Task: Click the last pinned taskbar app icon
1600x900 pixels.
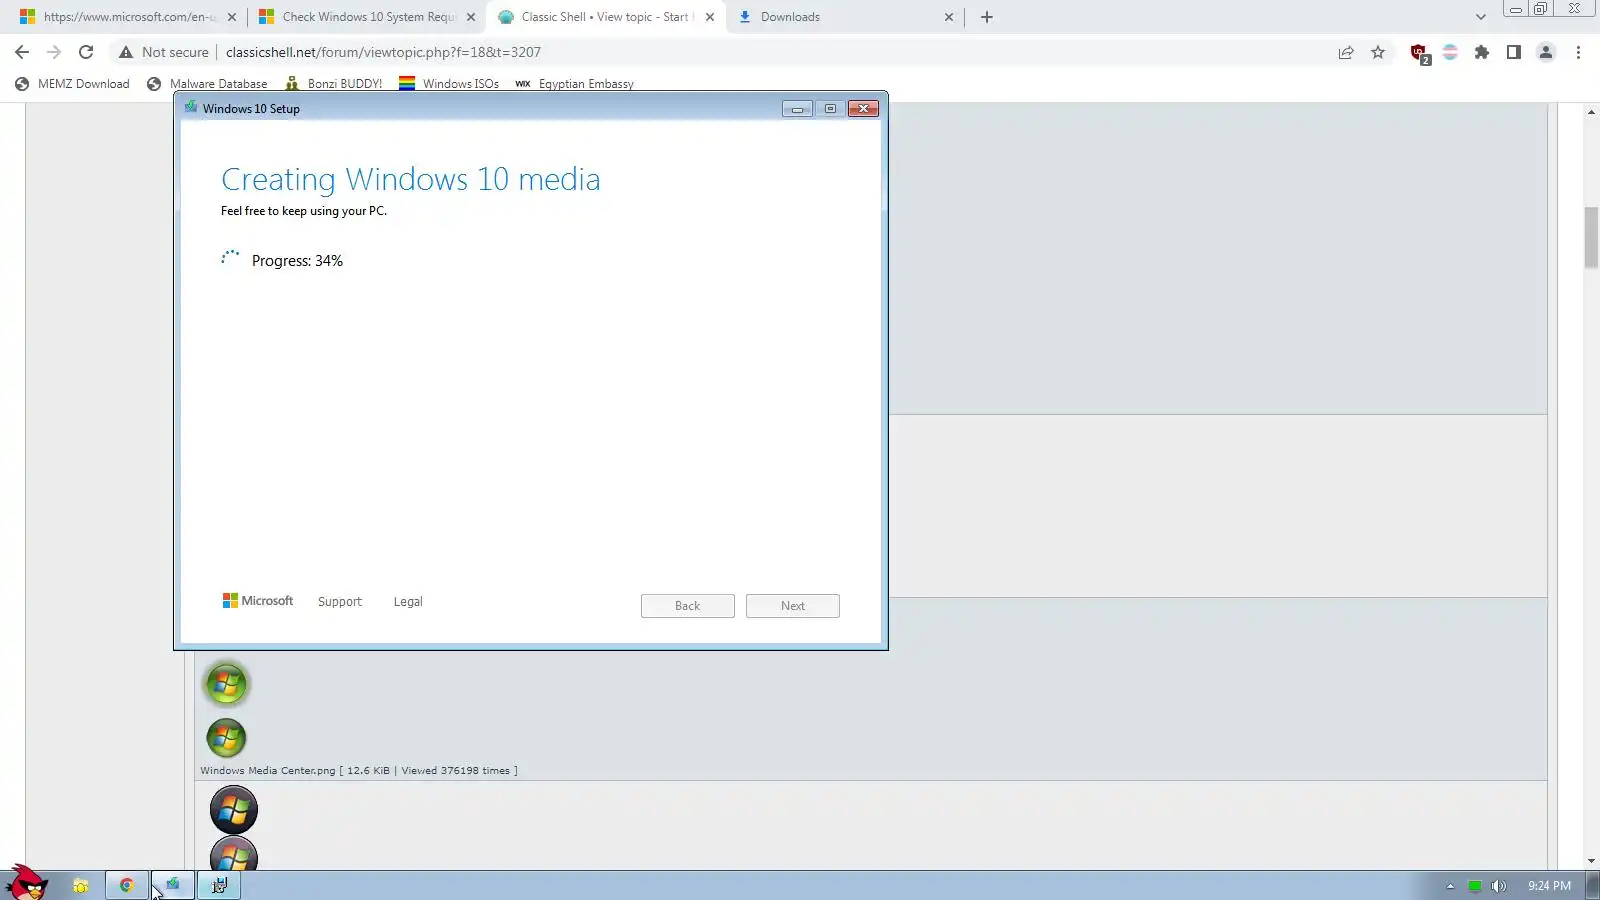Action: [219, 885]
